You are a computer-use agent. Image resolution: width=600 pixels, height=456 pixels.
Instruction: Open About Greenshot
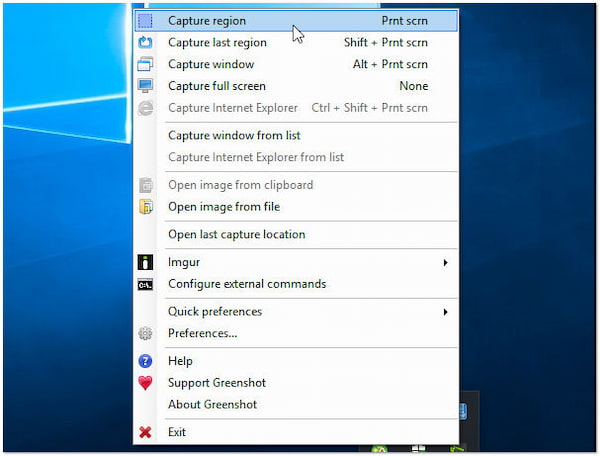[296, 405]
